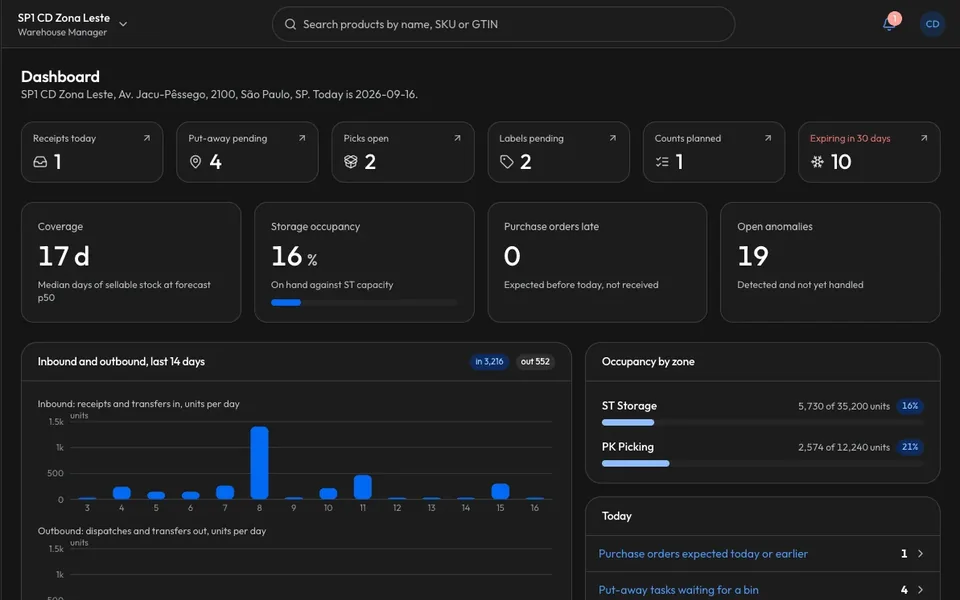960x600 pixels.
Task: Expand Purchase orders expected today chevron
Action: [x=920, y=553]
